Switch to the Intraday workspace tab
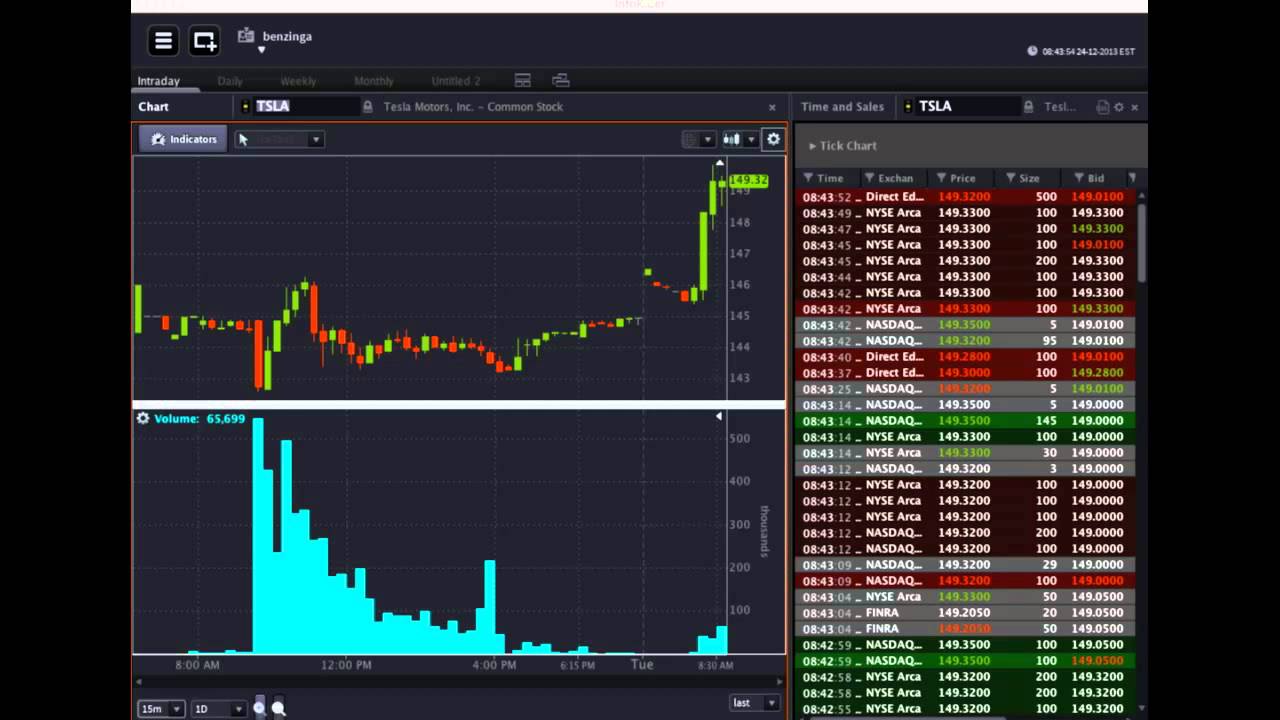 coord(159,81)
